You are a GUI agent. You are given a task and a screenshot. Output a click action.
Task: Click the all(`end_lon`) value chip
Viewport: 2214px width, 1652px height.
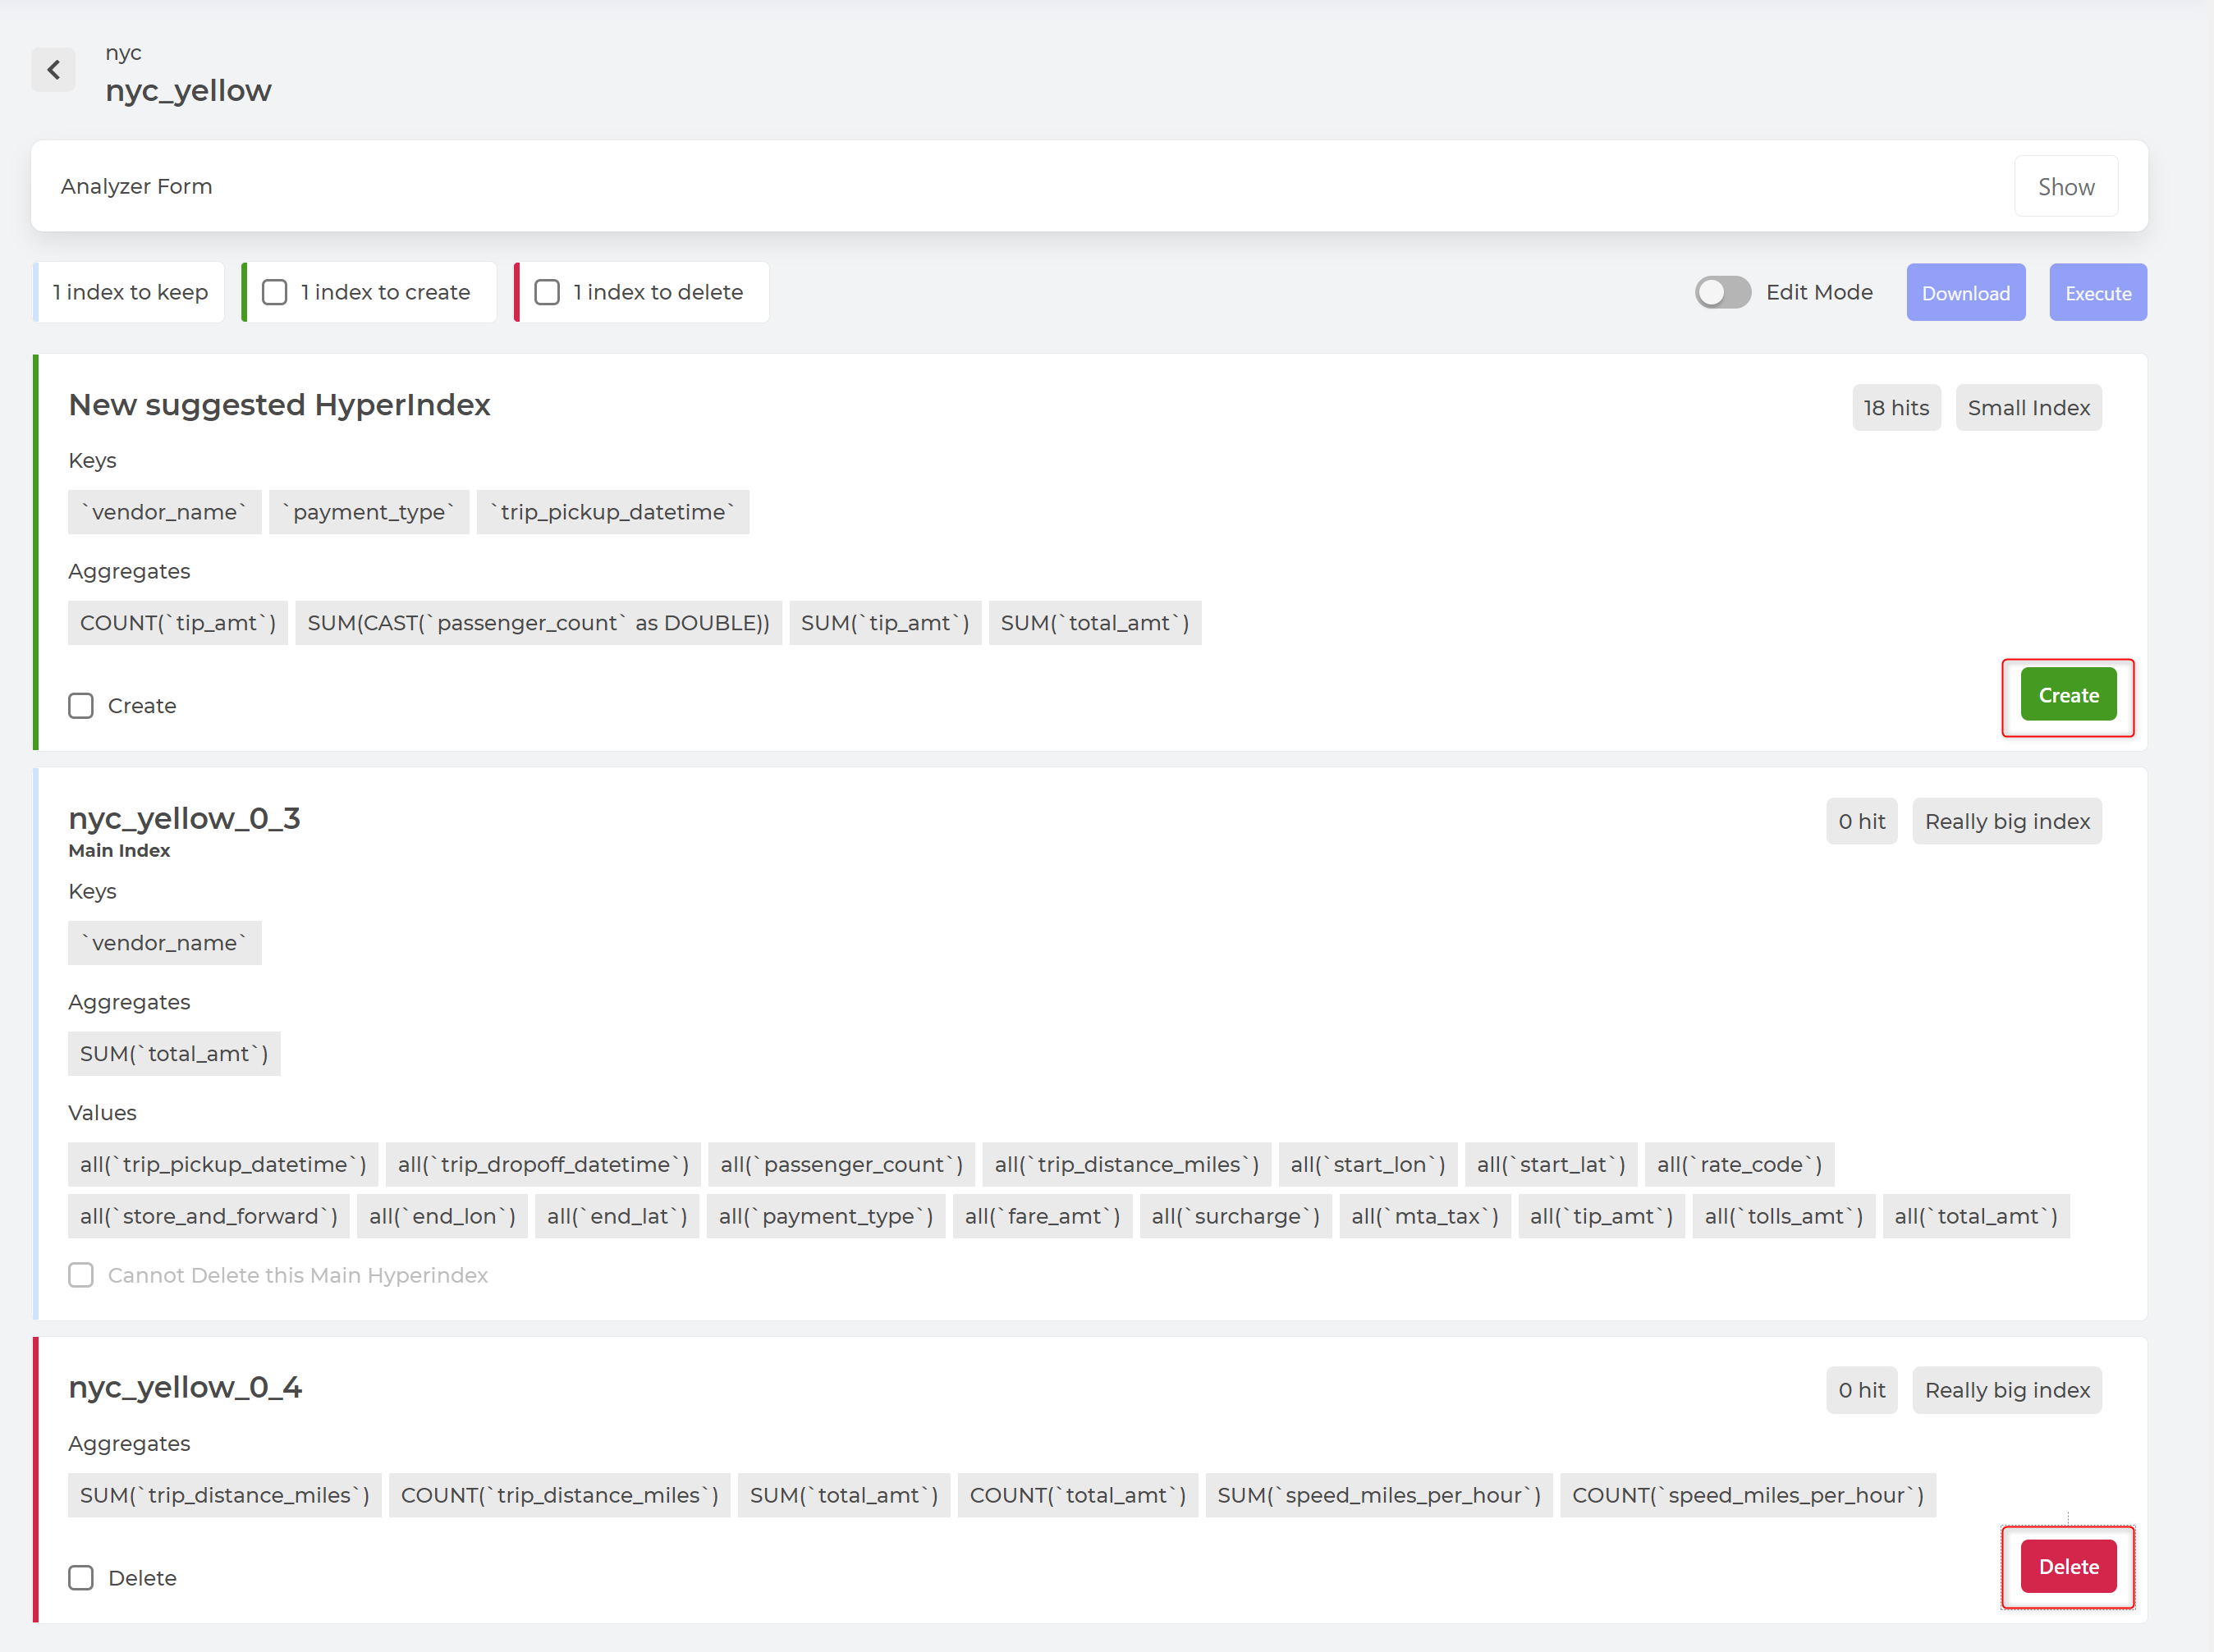442,1216
